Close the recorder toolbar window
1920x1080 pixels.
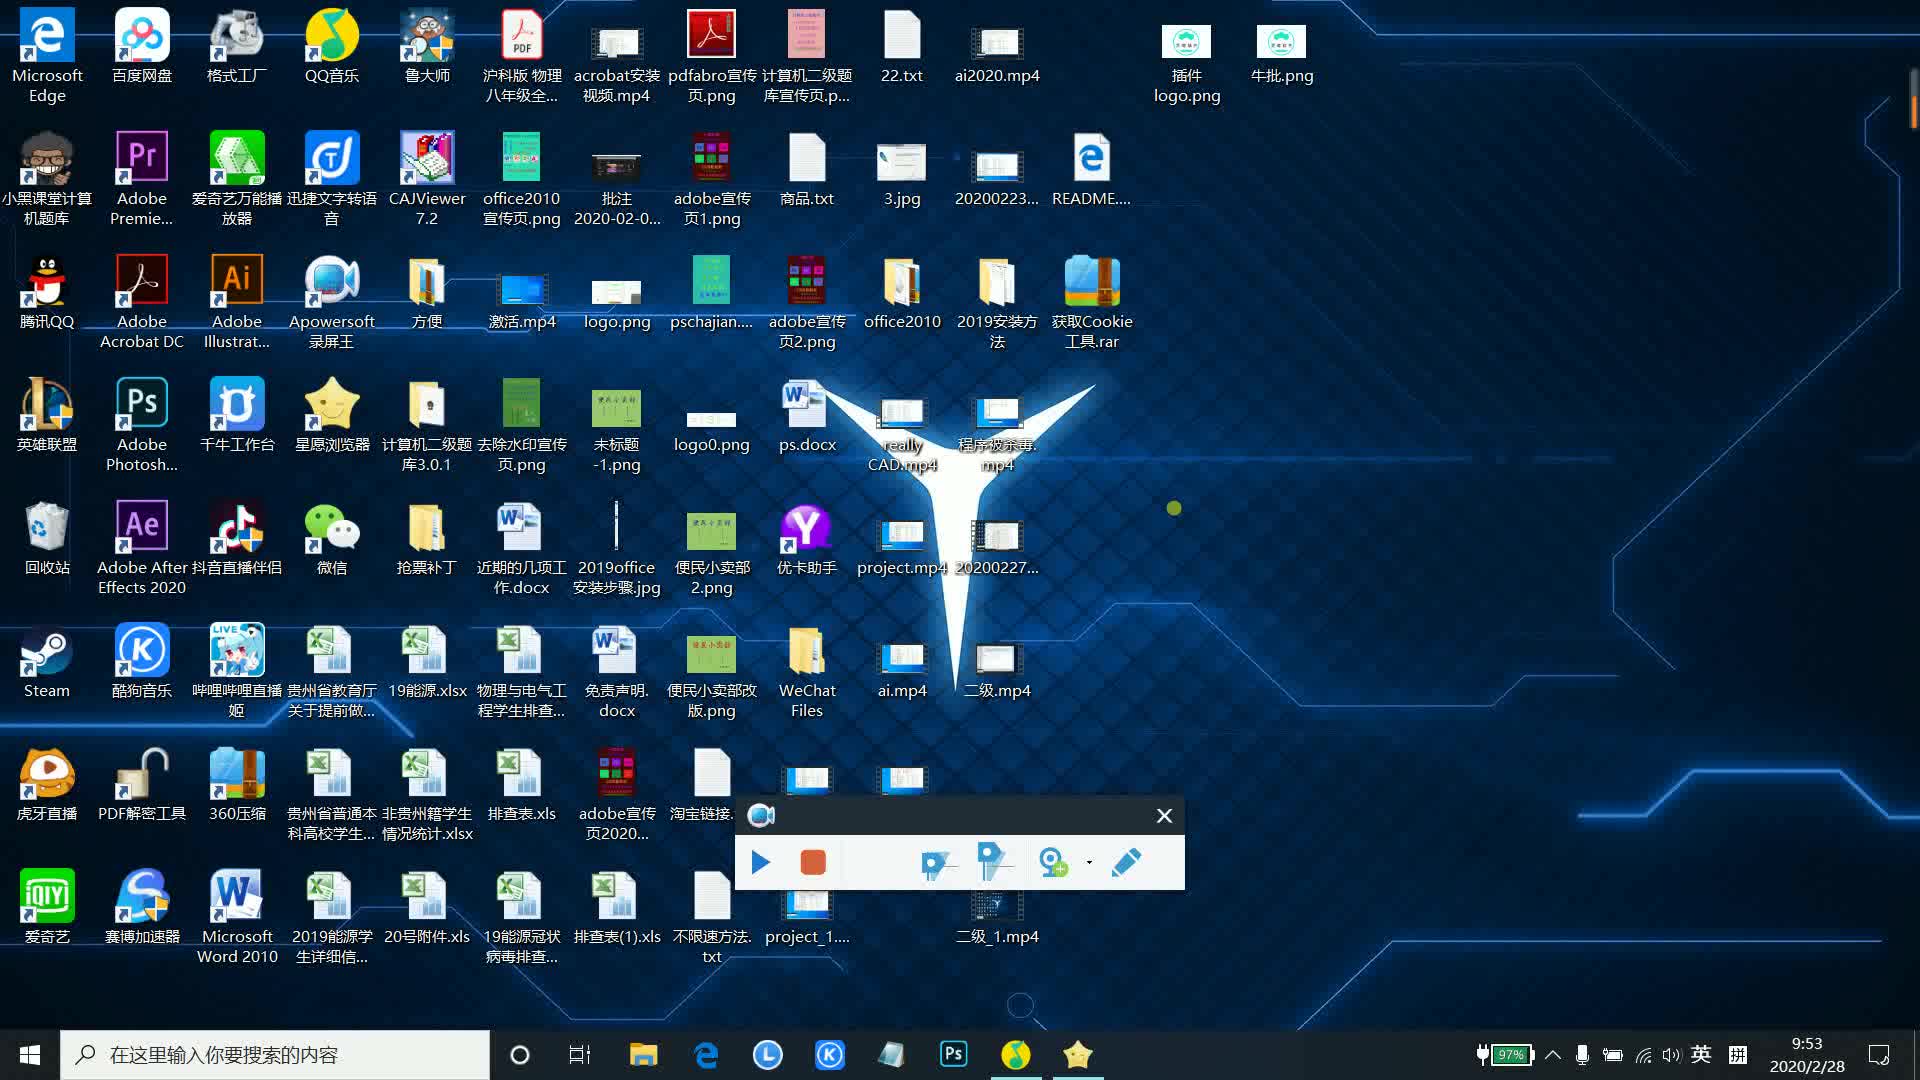click(x=1164, y=816)
